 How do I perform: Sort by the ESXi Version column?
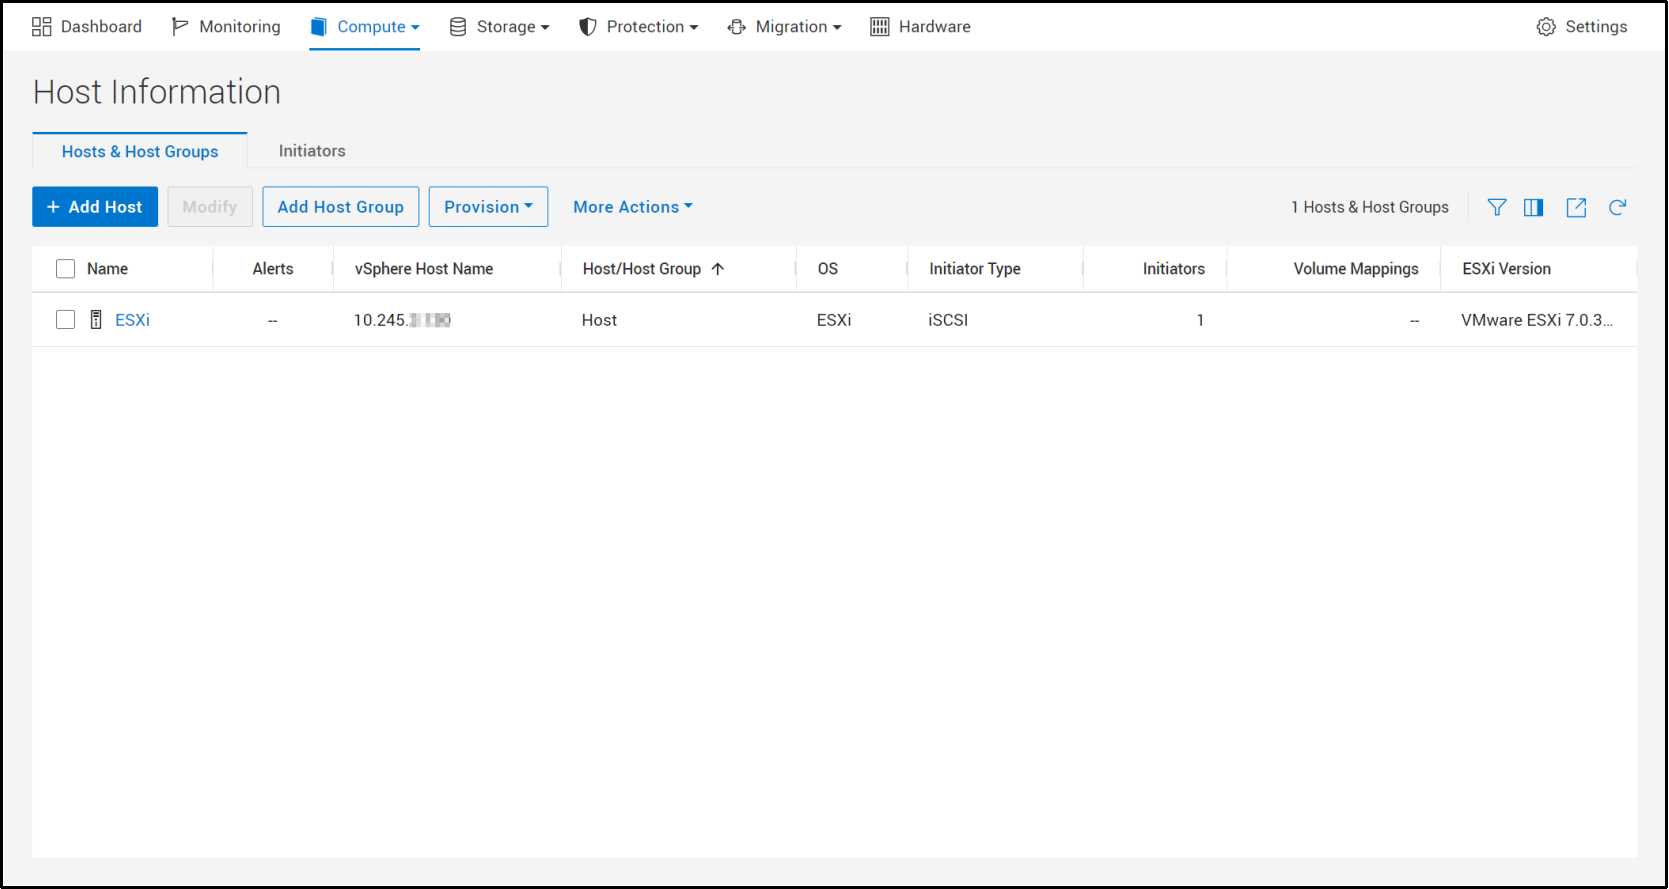coord(1507,269)
